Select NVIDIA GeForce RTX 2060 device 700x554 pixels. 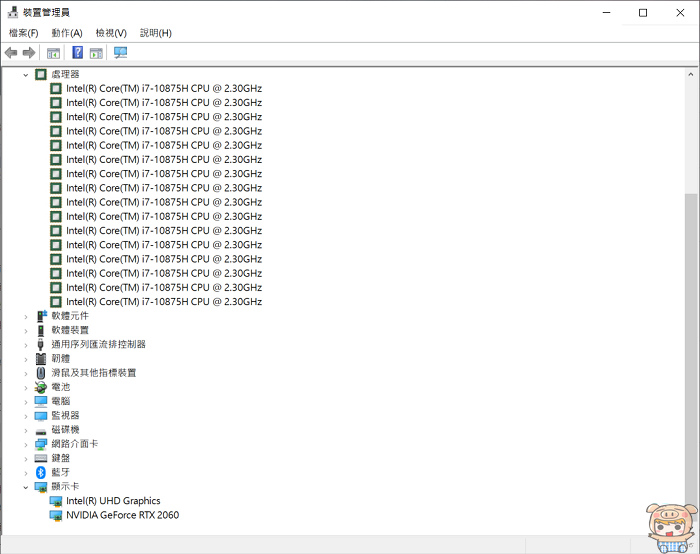(x=122, y=515)
